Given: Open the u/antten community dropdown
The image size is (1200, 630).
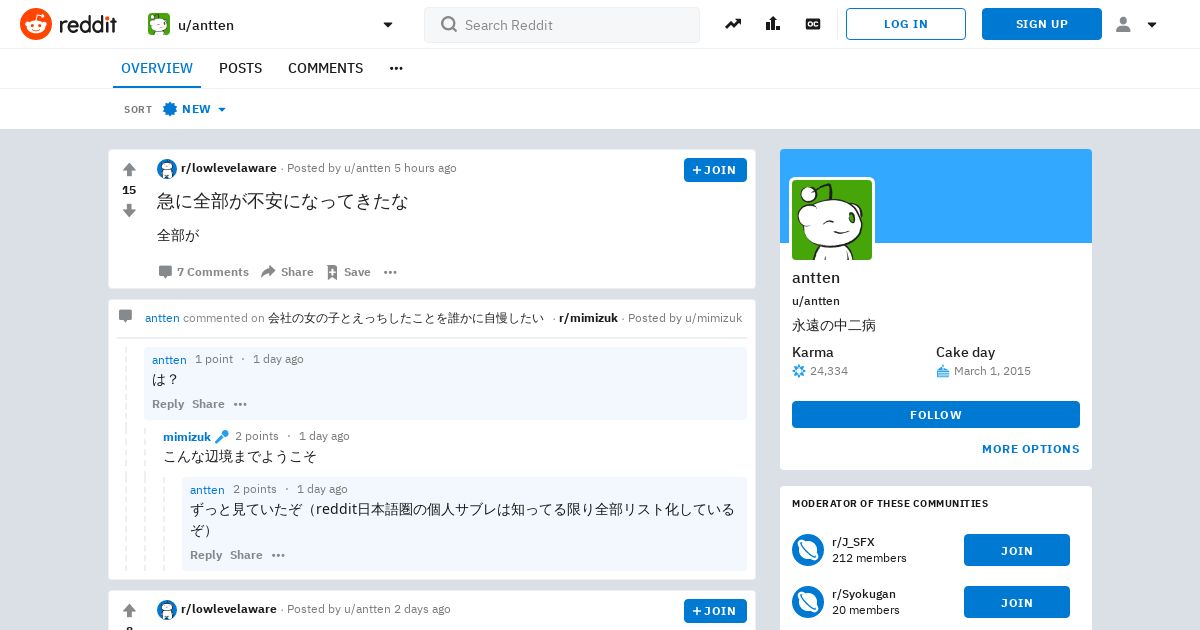Looking at the screenshot, I should 271,24.
